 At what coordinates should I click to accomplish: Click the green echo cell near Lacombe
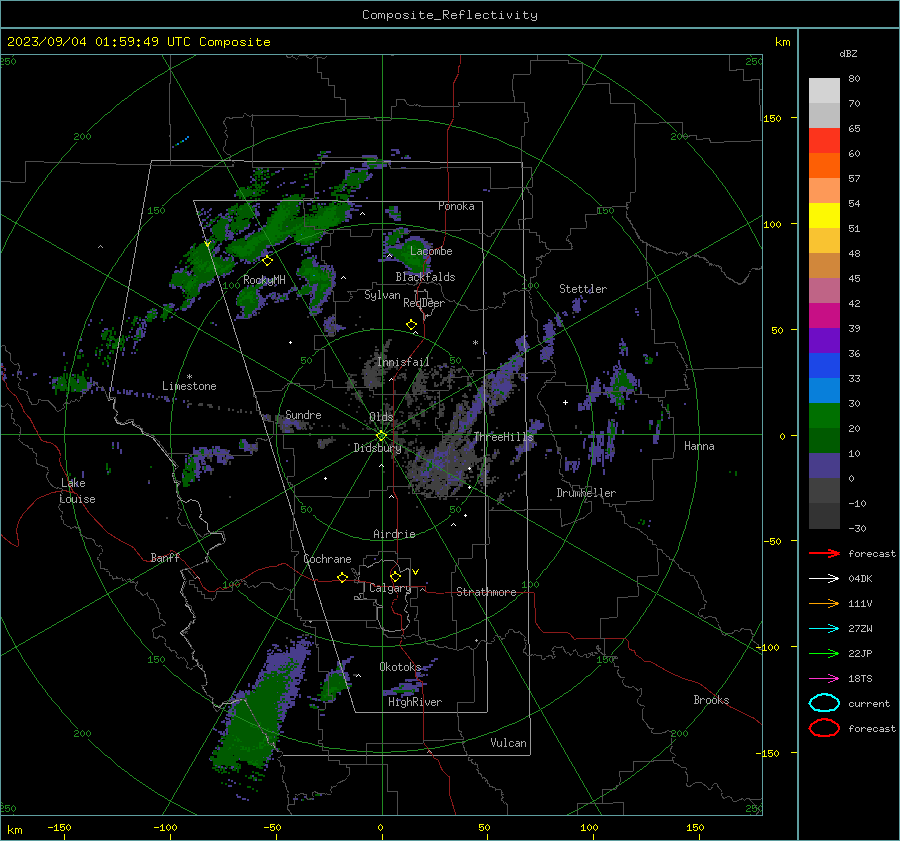click(x=409, y=253)
